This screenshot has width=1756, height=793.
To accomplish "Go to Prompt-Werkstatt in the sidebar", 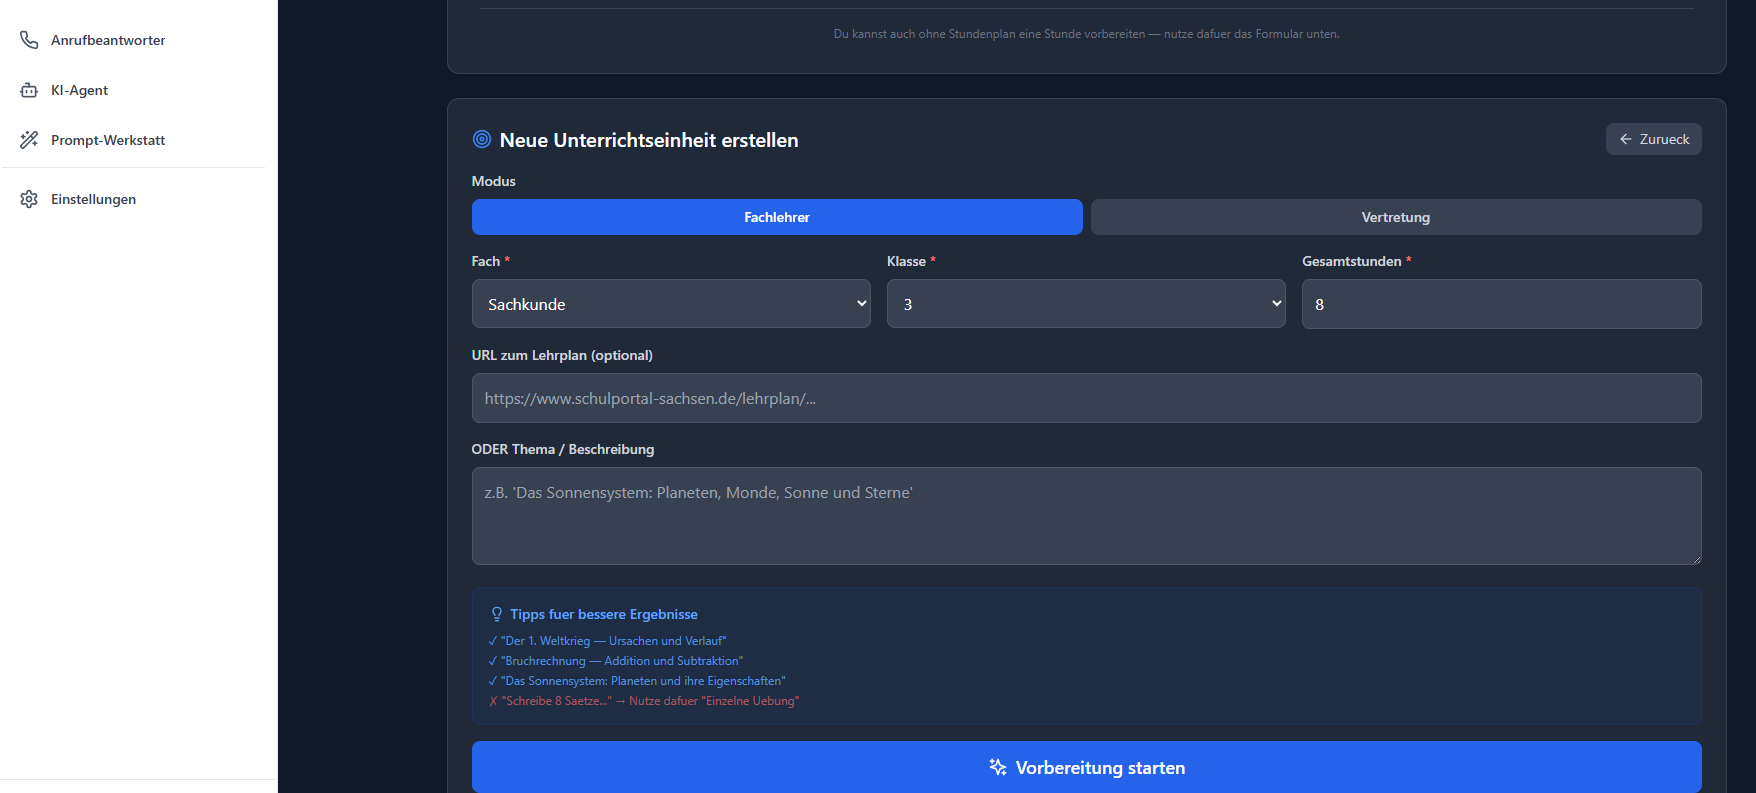I will [x=108, y=140].
